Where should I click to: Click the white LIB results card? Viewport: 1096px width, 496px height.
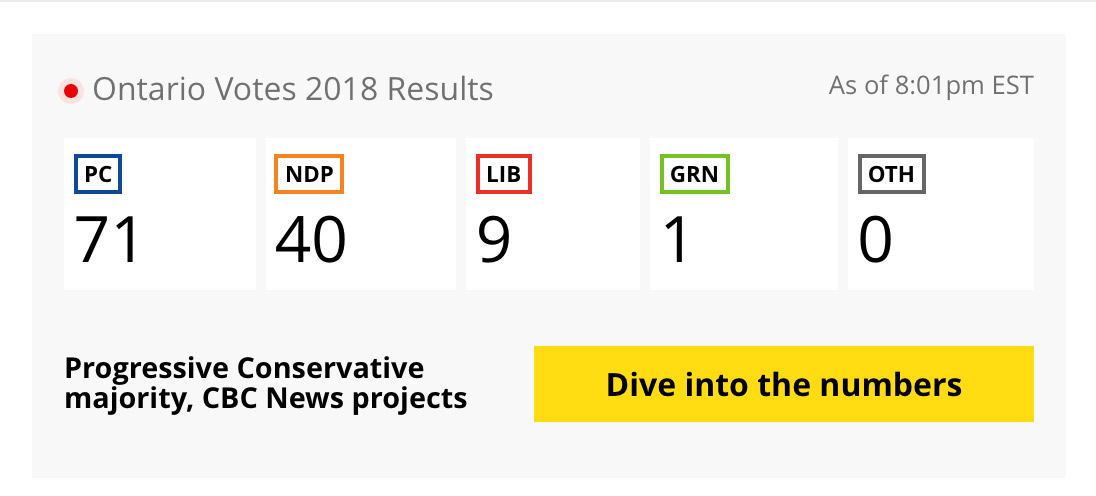tap(553, 214)
